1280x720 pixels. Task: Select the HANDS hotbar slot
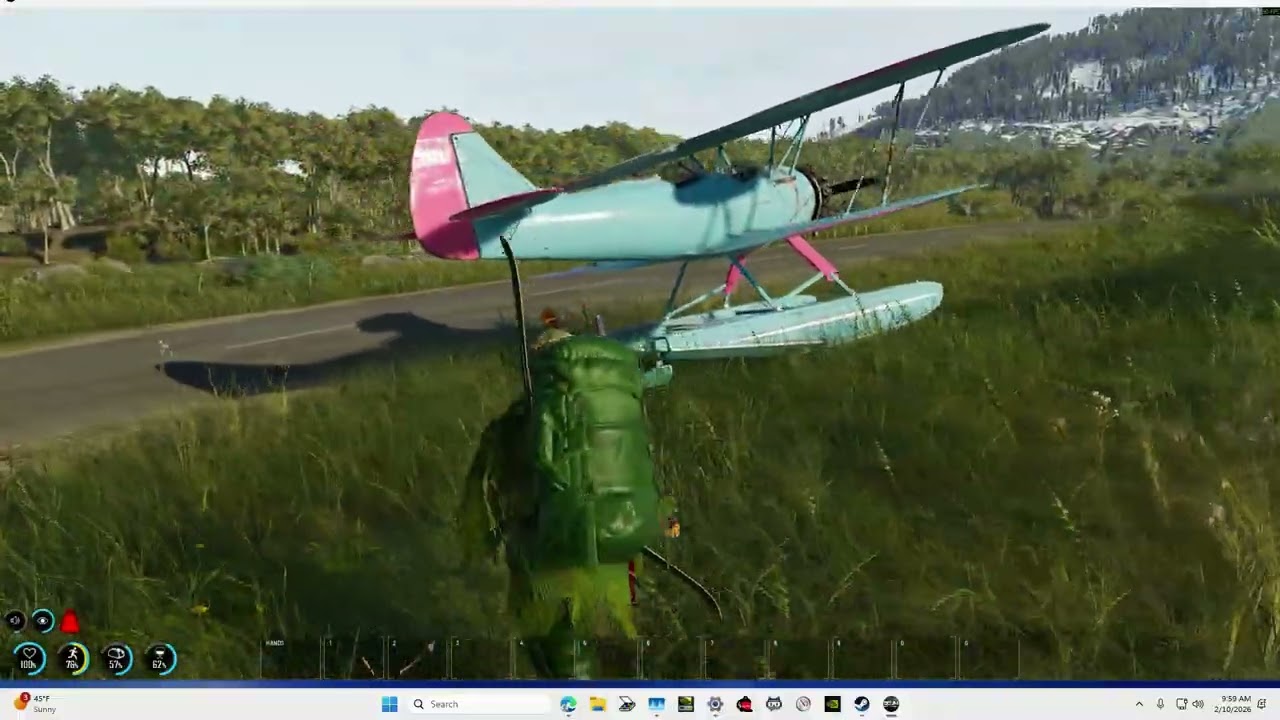coord(293,657)
